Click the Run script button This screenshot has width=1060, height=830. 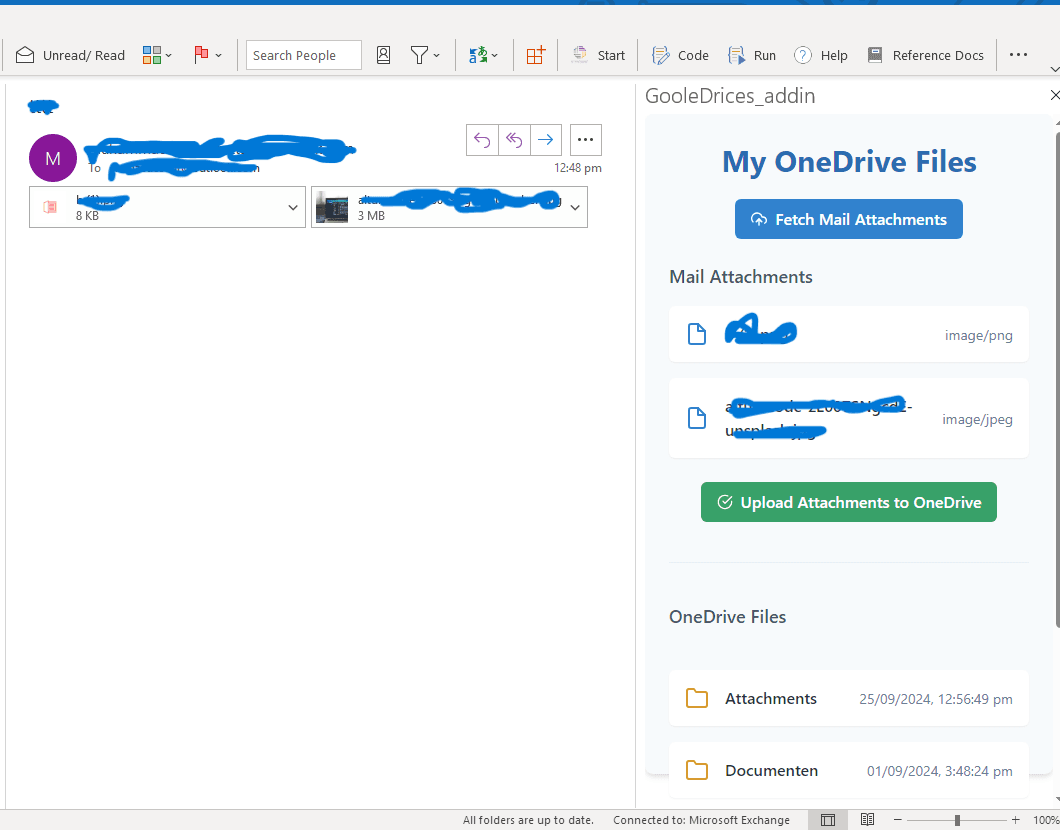click(x=752, y=55)
